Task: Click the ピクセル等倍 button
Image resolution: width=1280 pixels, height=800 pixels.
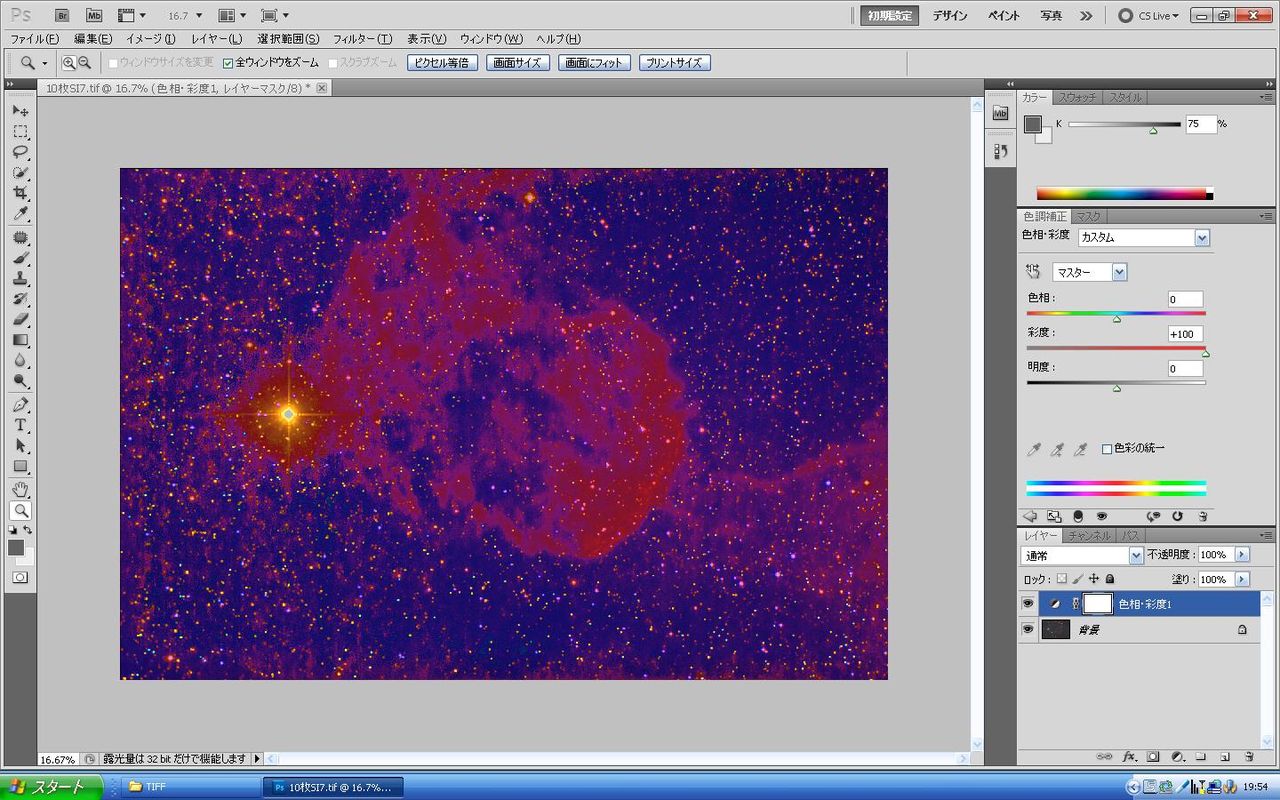Action: (x=441, y=62)
